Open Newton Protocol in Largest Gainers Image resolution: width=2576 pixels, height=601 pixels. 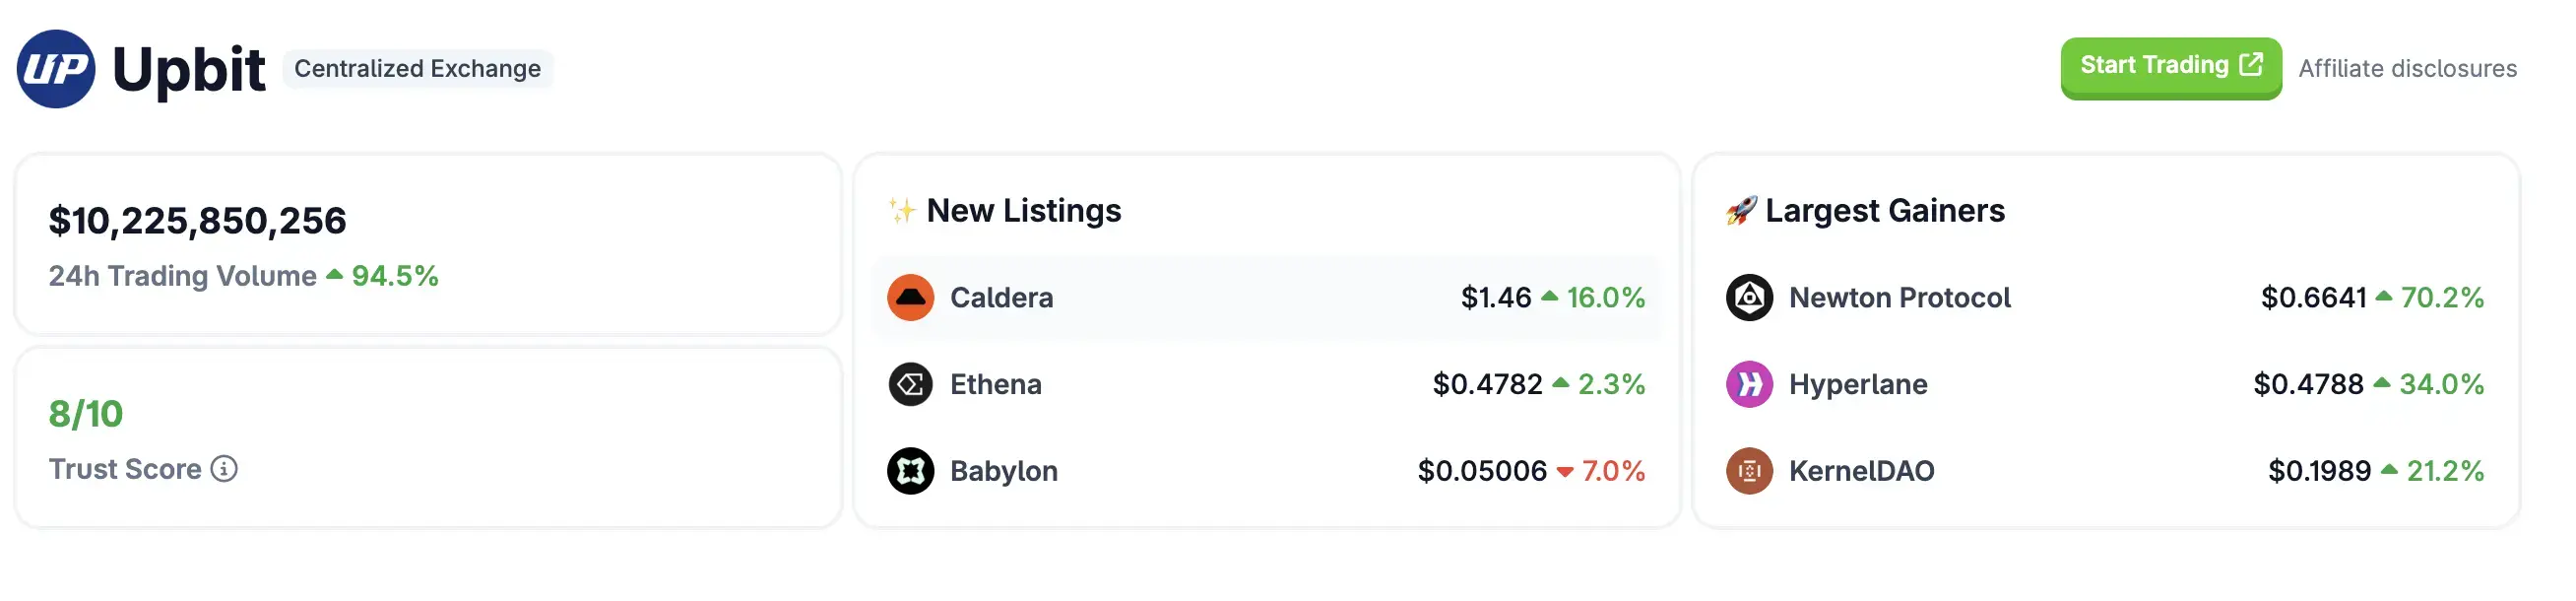point(1899,298)
